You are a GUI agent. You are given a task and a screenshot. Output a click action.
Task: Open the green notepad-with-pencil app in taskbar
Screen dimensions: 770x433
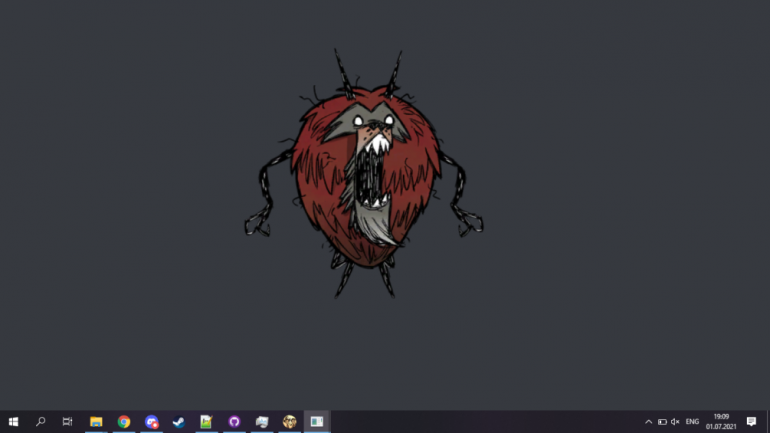coord(206,422)
